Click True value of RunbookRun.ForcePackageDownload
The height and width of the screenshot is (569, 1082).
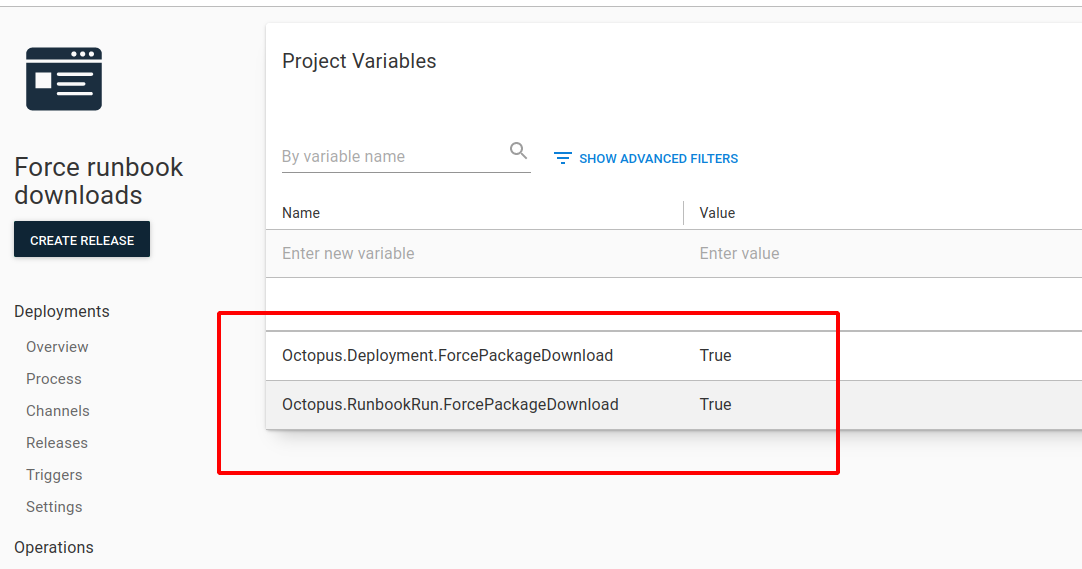[x=716, y=405]
